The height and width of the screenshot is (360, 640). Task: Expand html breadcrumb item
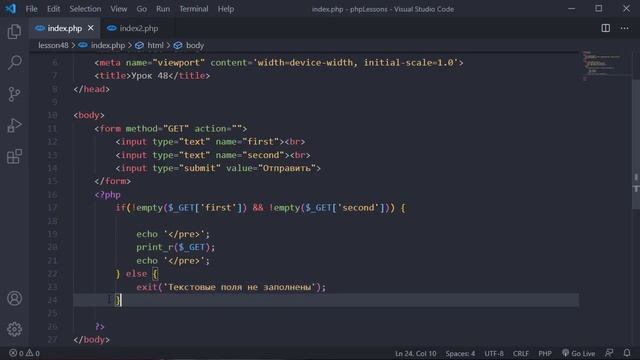point(149,45)
